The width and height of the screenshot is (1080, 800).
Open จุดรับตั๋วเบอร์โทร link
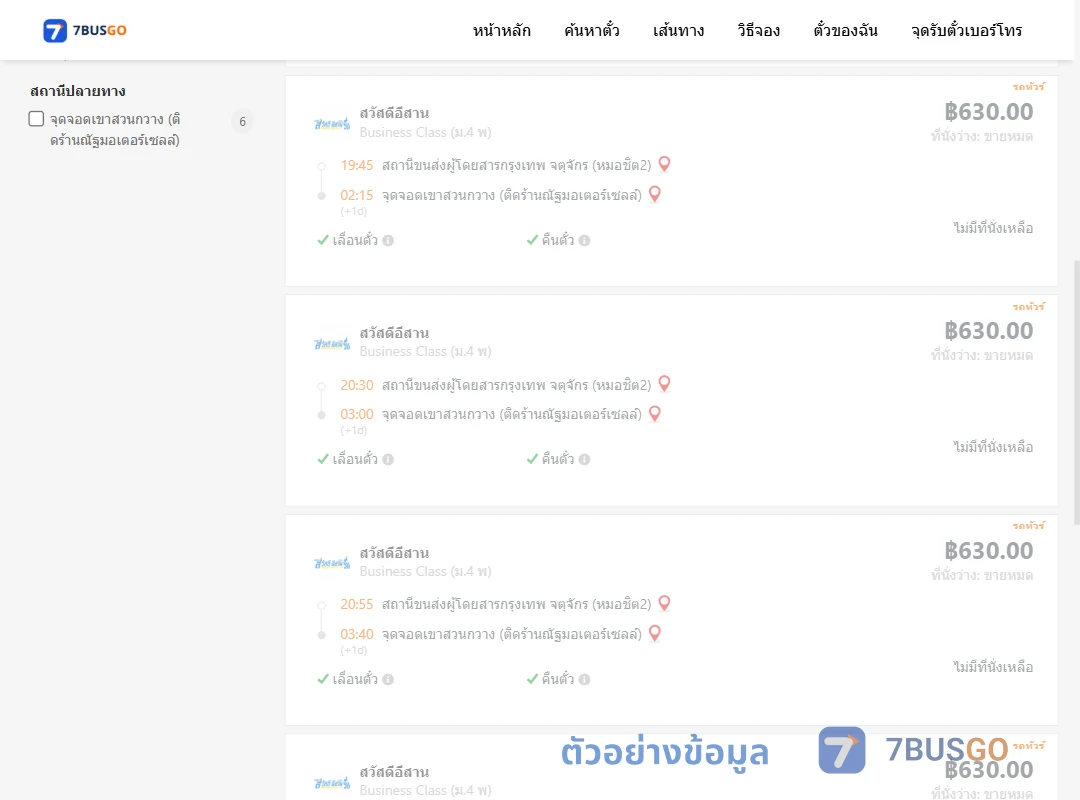tap(966, 30)
